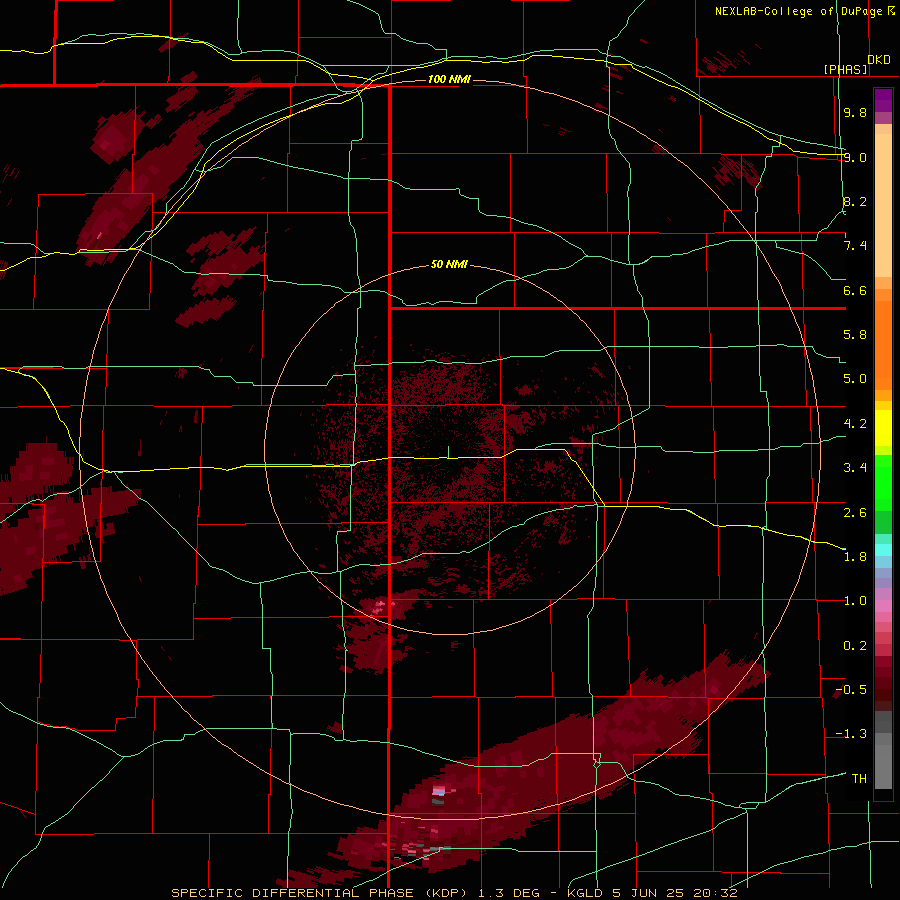
Task: Click the 2.6 value on color scale
Action: point(855,513)
